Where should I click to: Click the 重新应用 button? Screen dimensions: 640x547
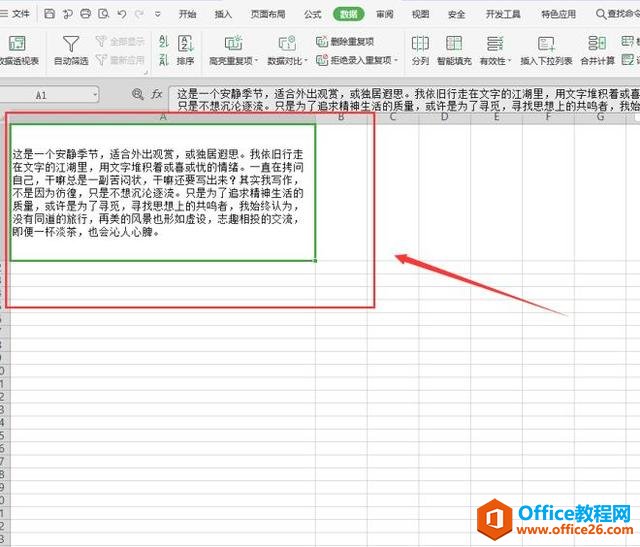point(120,60)
